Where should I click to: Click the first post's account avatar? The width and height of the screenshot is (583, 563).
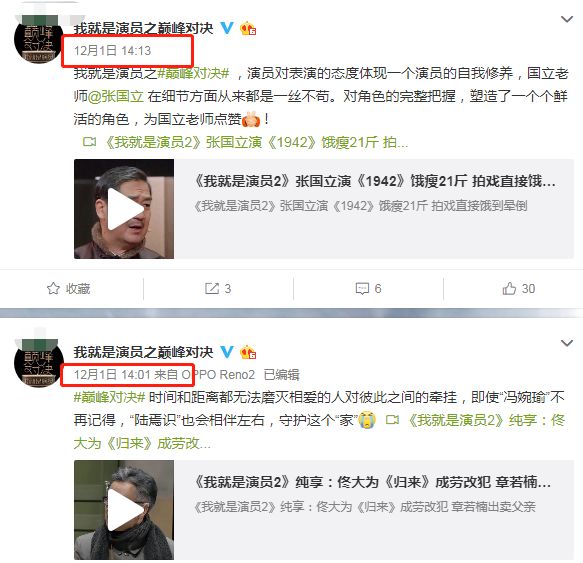point(39,39)
